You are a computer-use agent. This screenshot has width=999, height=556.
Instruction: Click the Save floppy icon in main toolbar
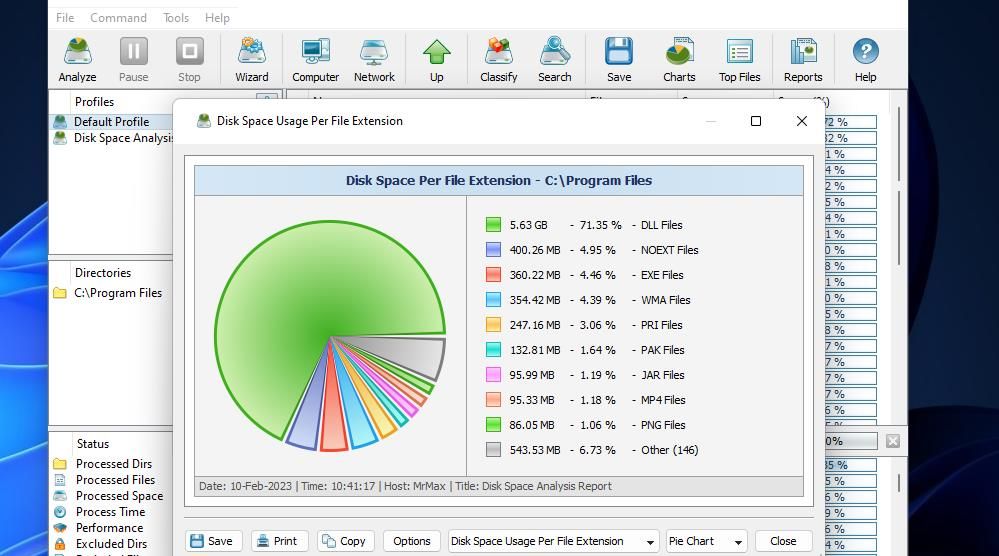click(x=619, y=52)
